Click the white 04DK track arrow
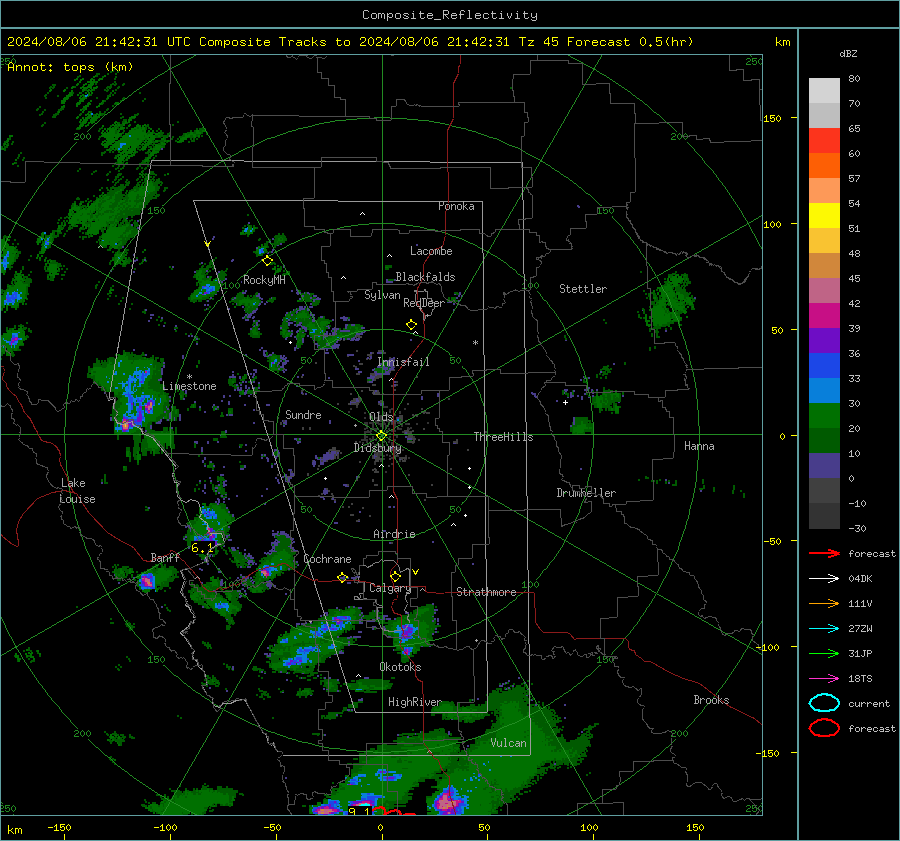 pos(824,579)
